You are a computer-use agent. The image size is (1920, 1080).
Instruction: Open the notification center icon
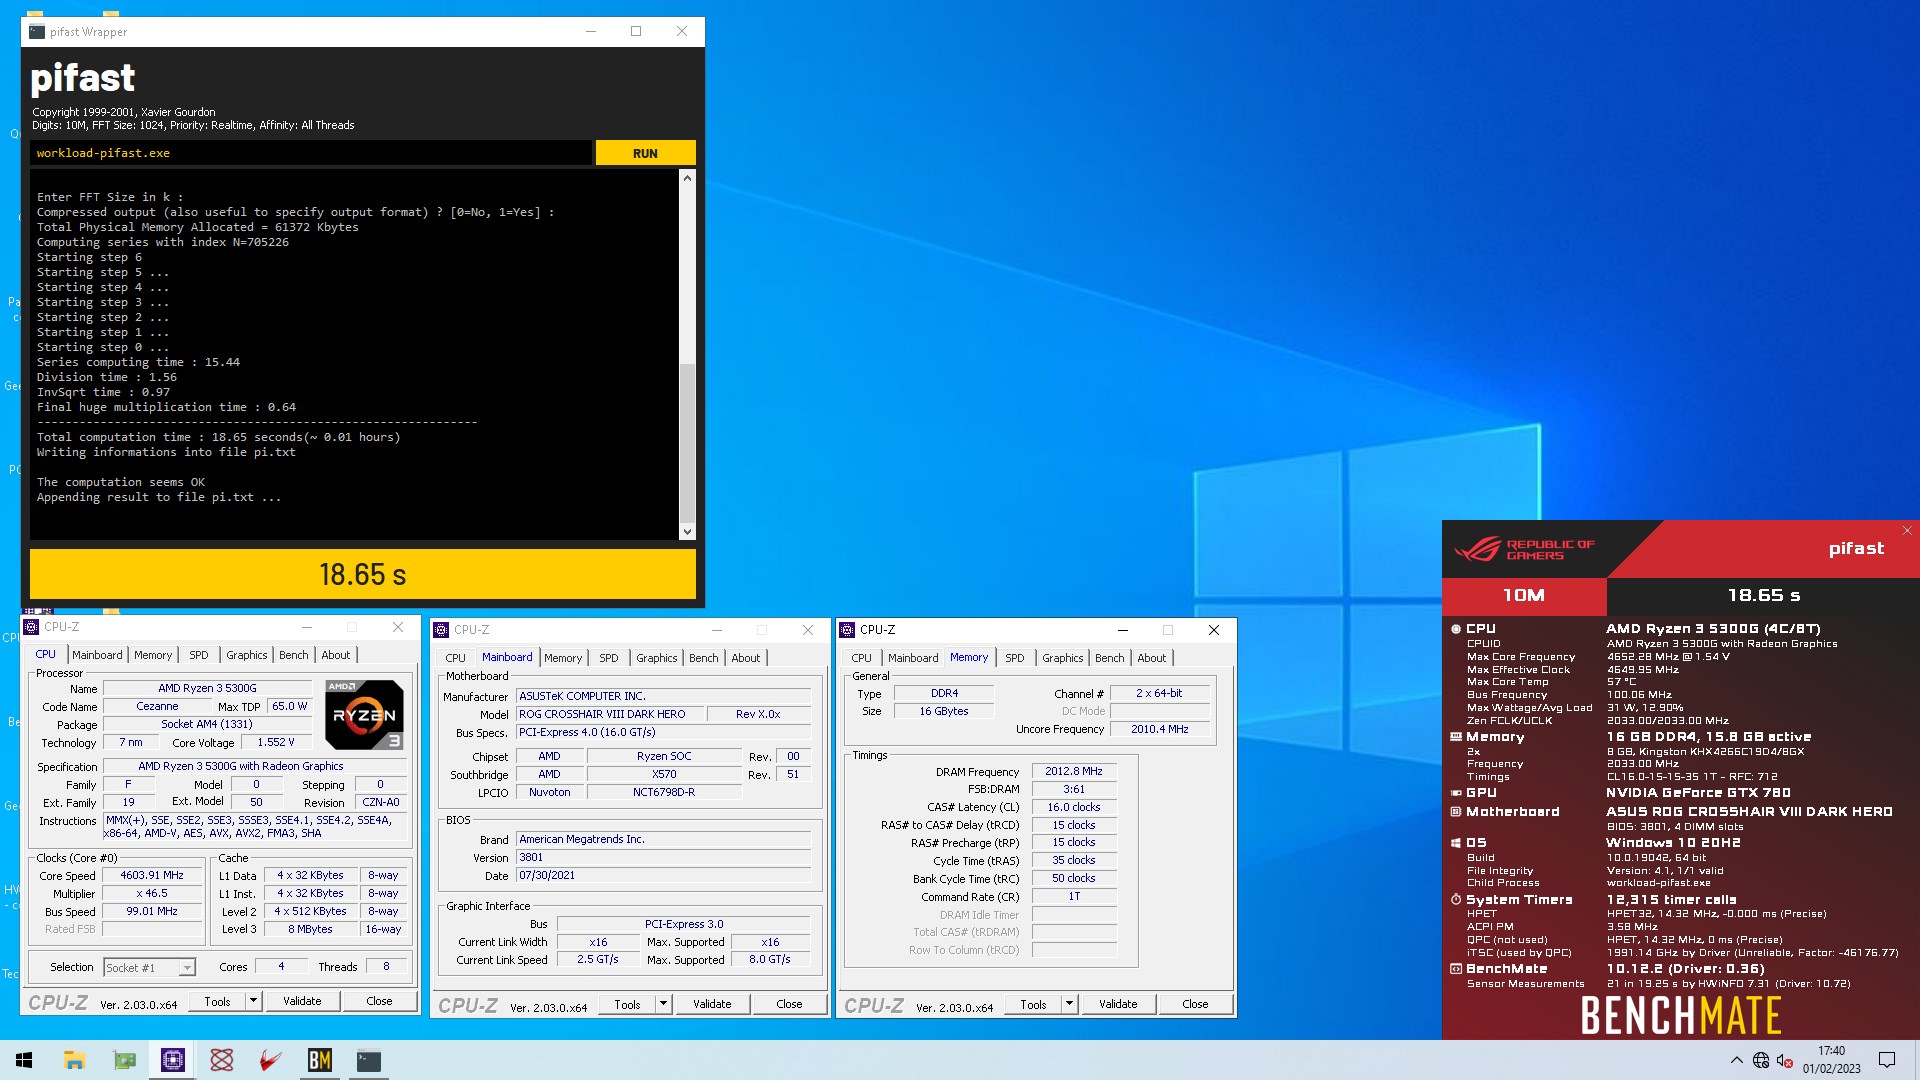tap(1887, 1060)
